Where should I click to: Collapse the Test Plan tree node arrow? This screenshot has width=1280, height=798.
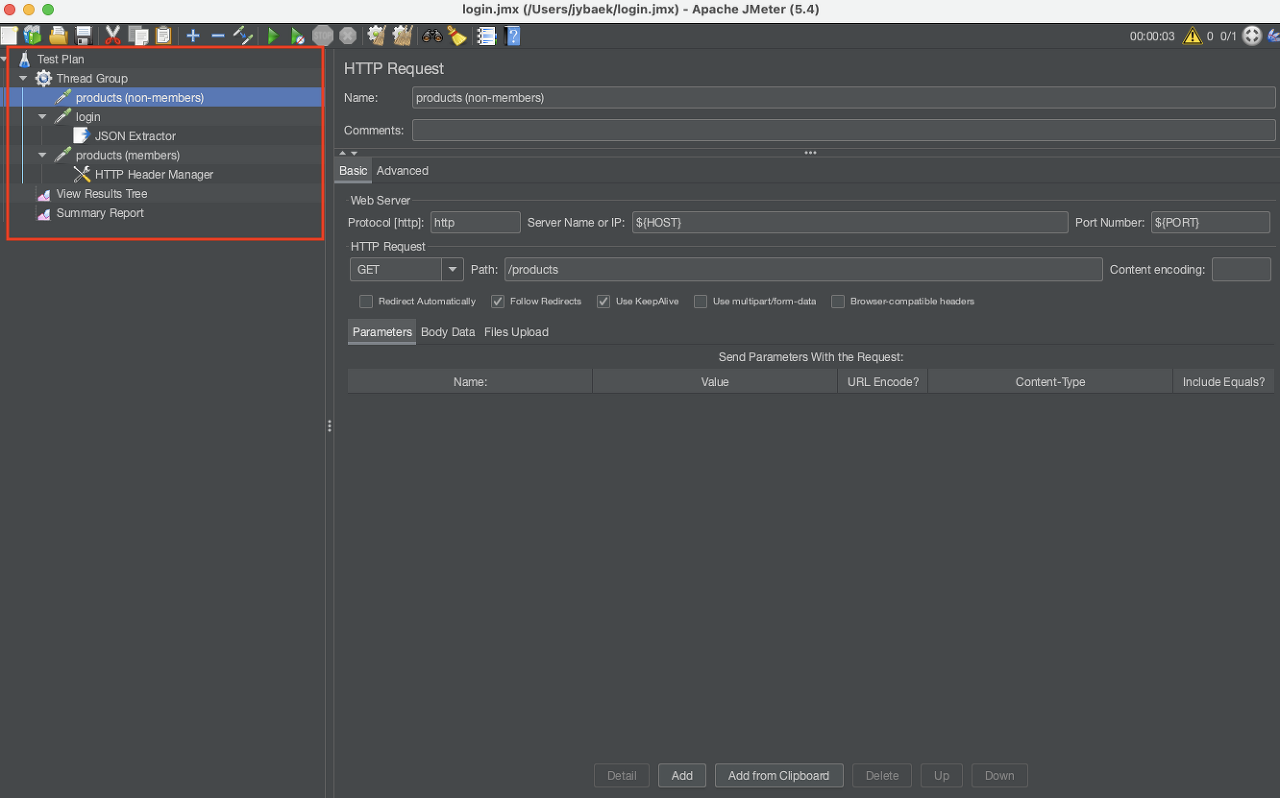pyautogui.click(x=5, y=59)
